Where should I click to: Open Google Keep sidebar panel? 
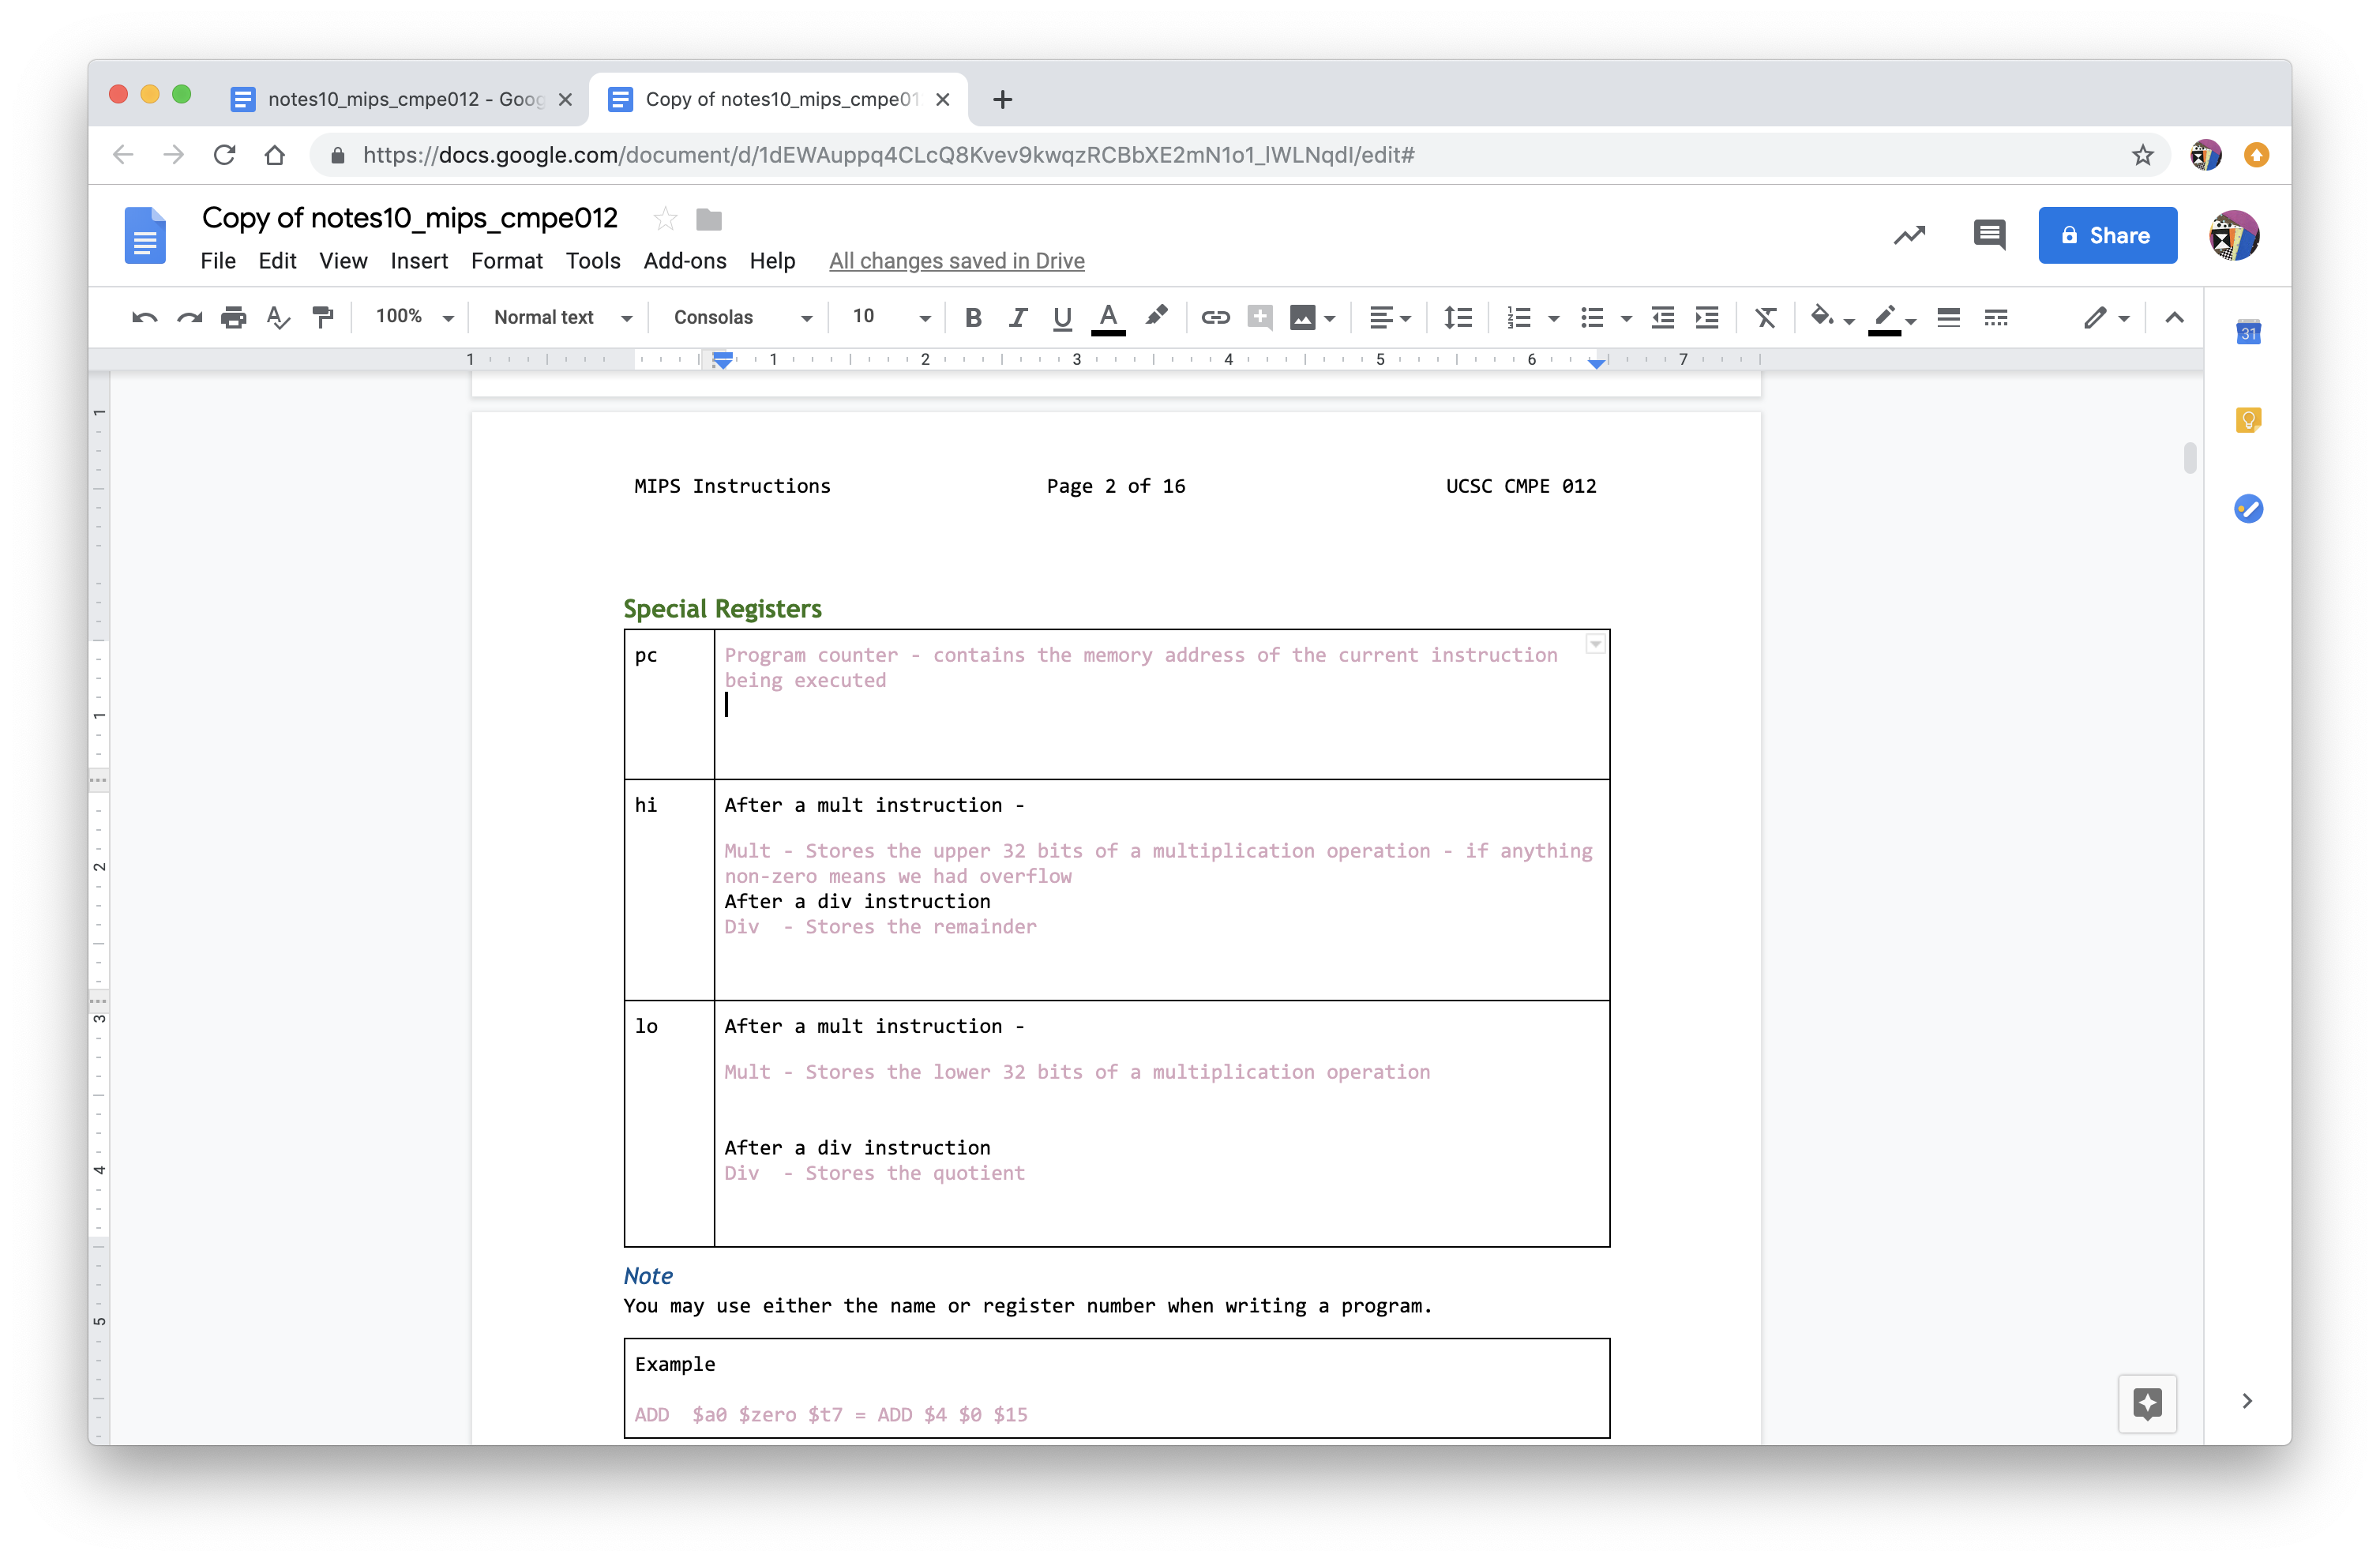click(x=2249, y=419)
